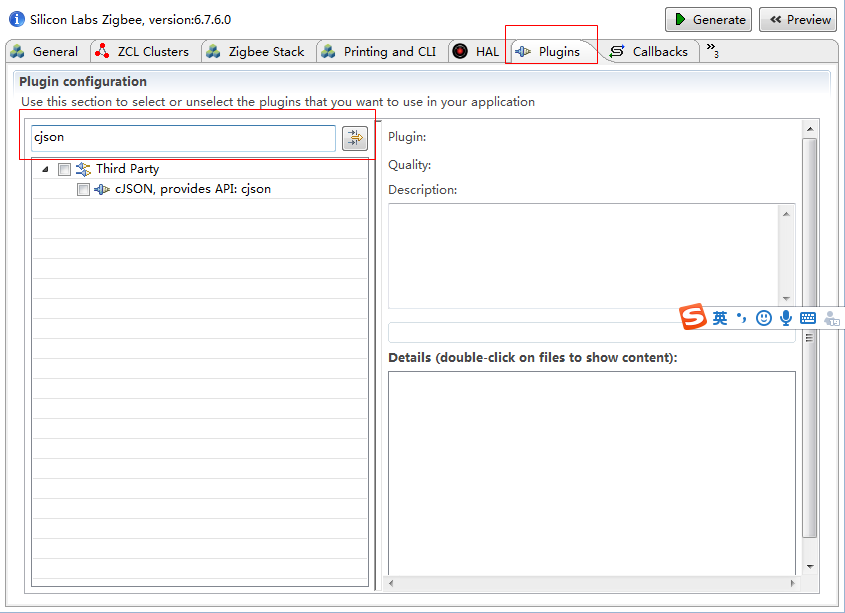Viewport: 845px width, 613px height.
Task: Click the Sogou input method logo
Action: [x=692, y=316]
